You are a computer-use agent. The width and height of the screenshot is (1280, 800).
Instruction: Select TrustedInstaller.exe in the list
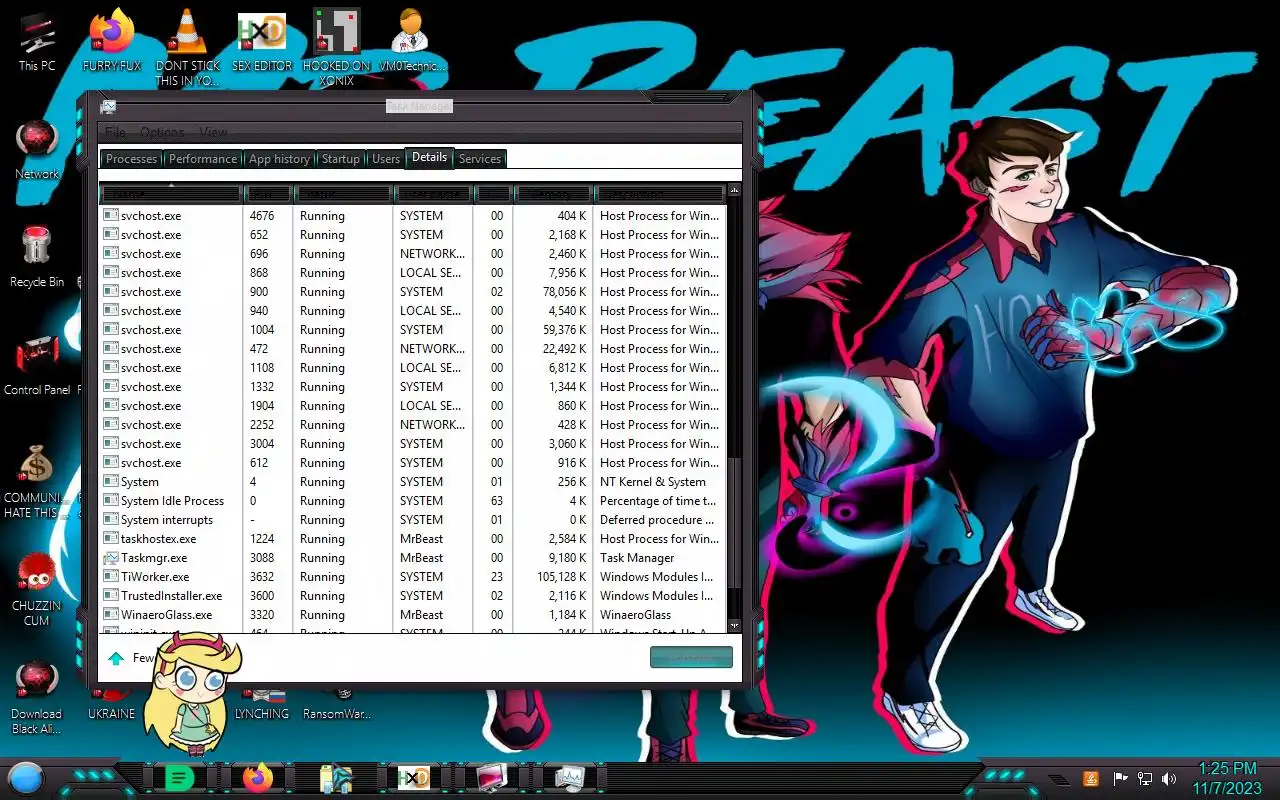point(411,596)
